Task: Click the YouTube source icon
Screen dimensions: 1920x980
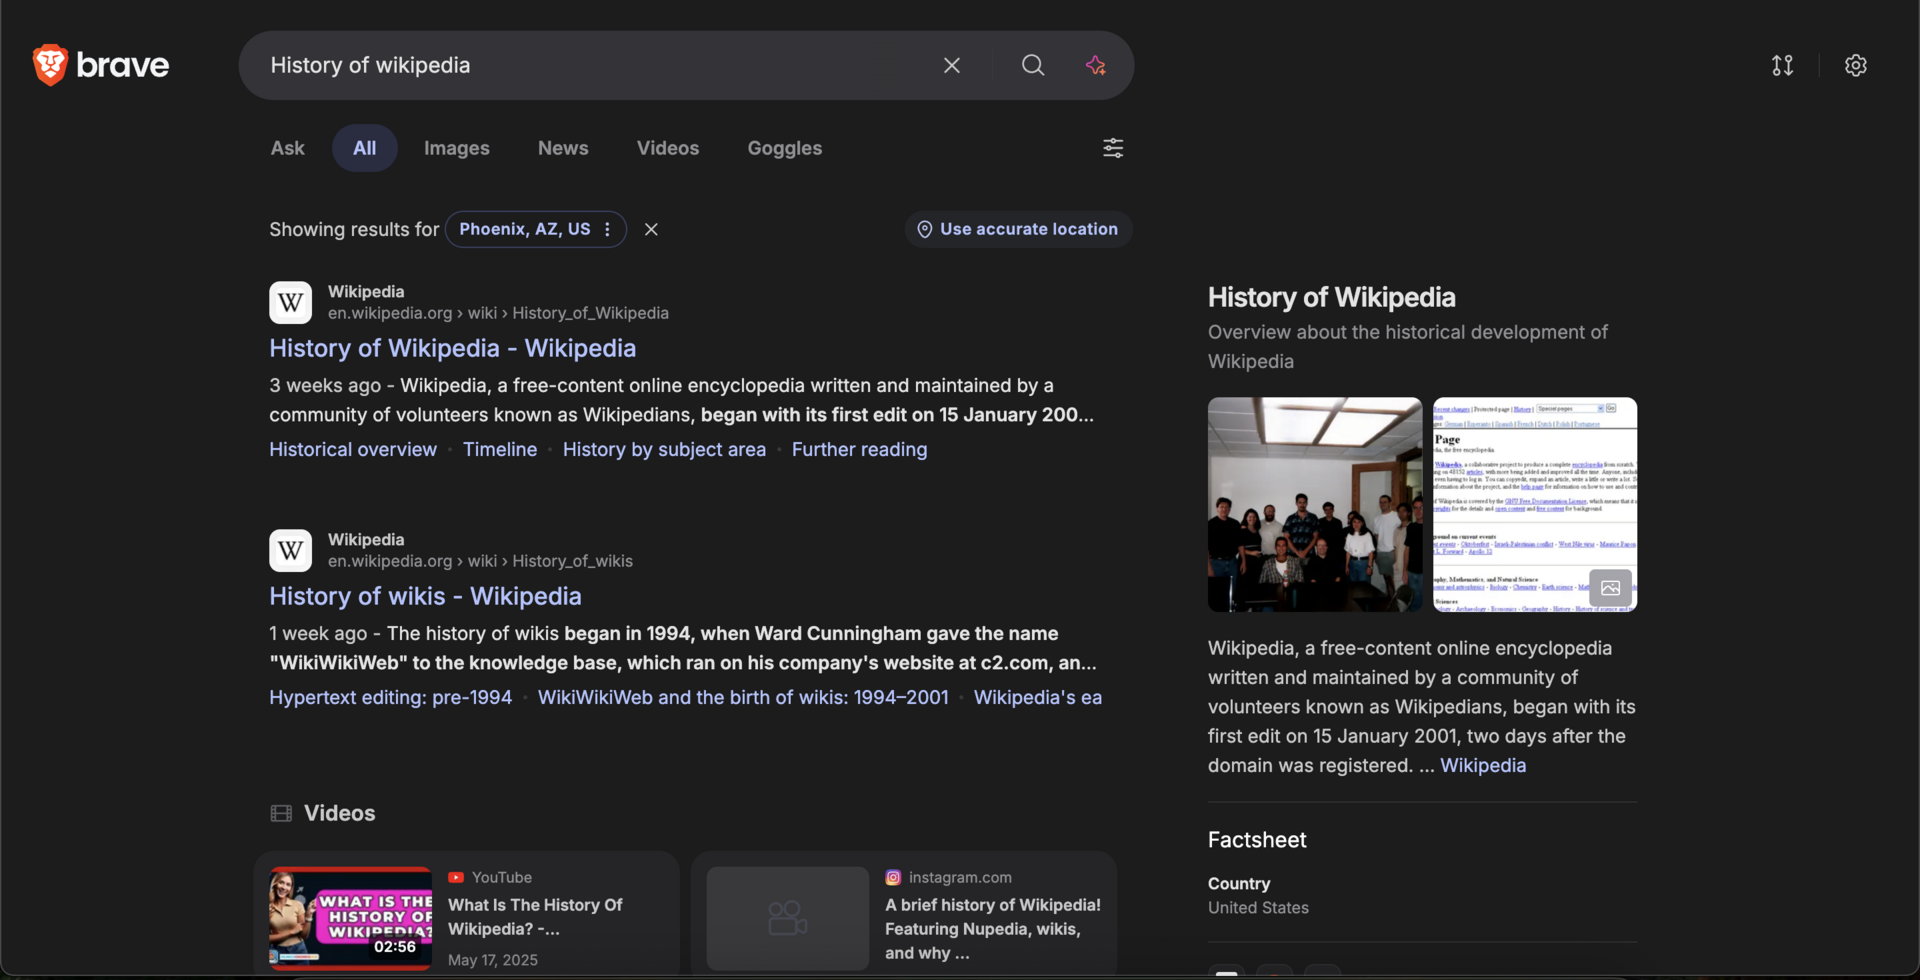Action: click(456, 877)
